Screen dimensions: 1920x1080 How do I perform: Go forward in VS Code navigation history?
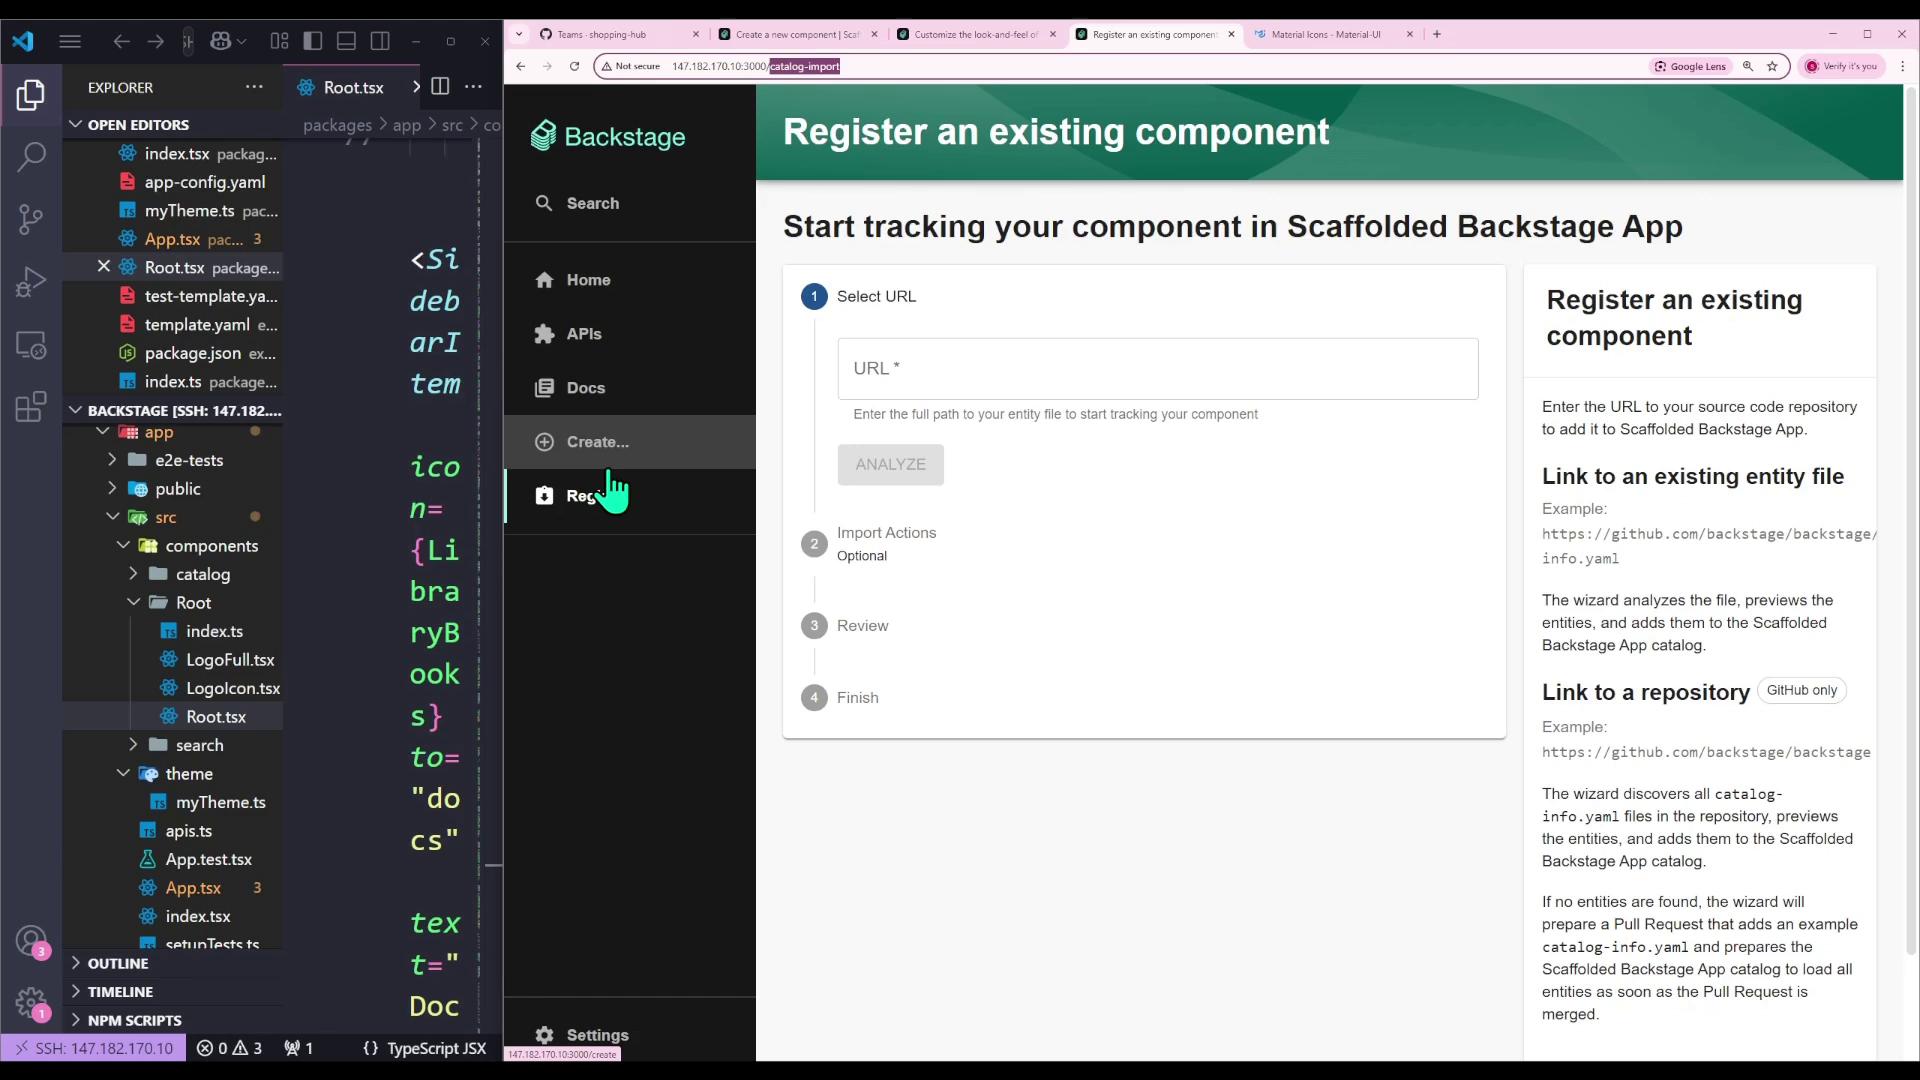pyautogui.click(x=155, y=41)
